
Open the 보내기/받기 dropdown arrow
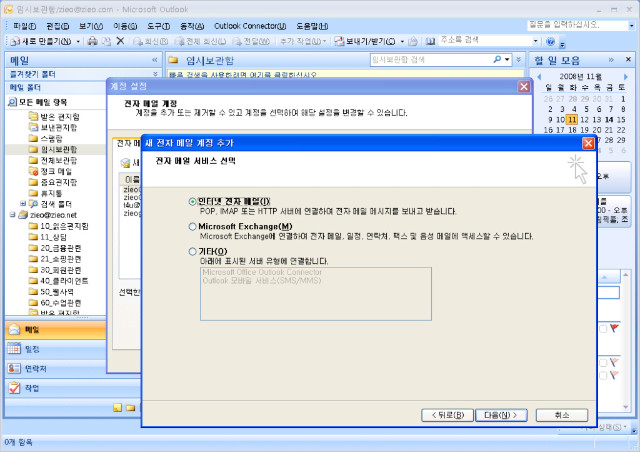coord(402,41)
